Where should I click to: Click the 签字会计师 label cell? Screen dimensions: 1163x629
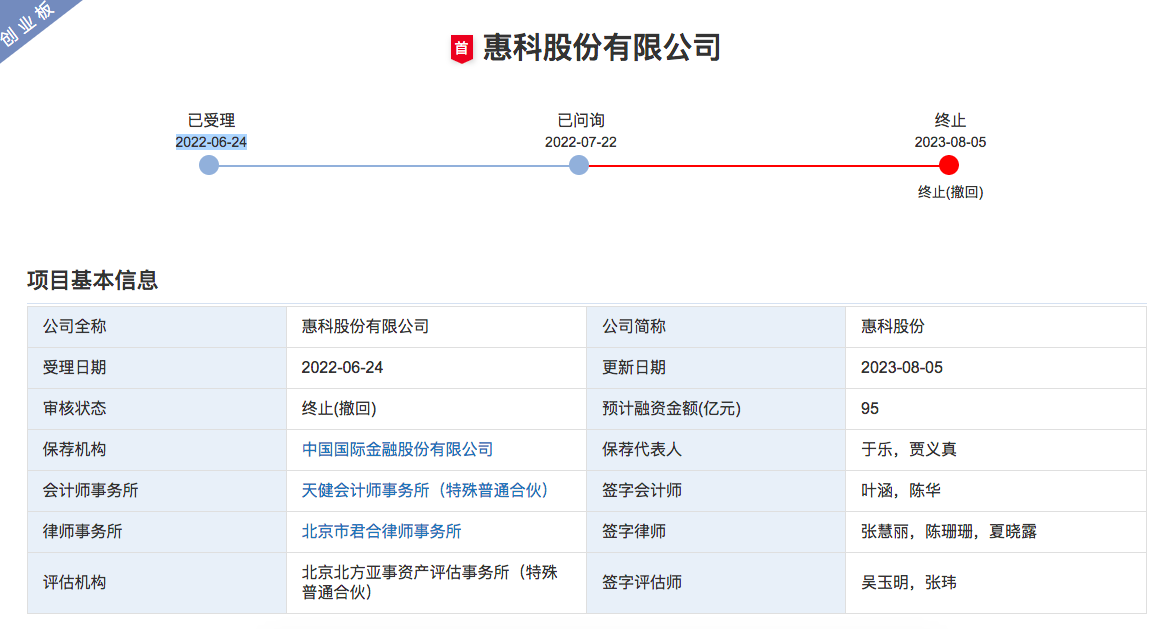tap(716, 490)
